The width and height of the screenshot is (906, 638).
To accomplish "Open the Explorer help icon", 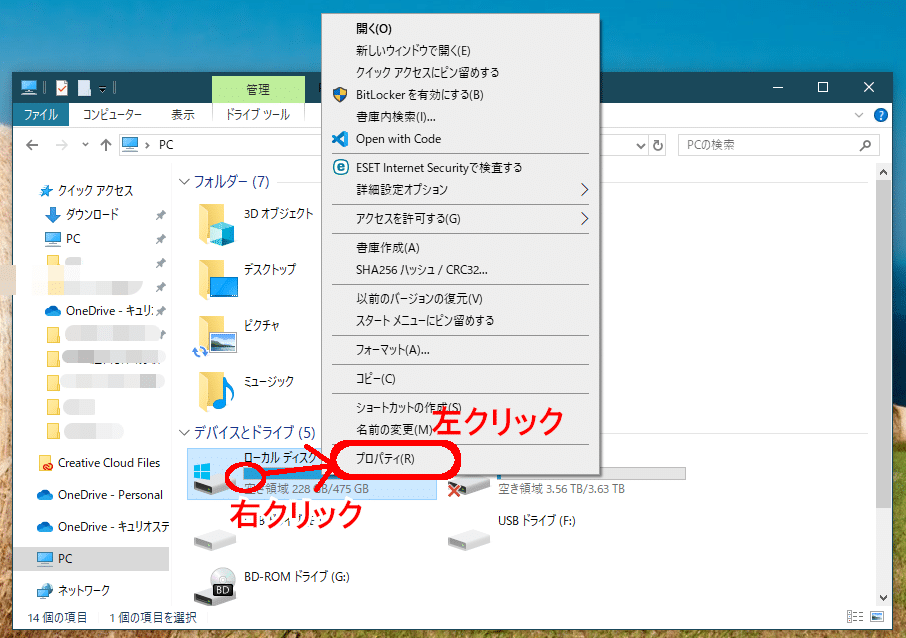I will point(881,115).
